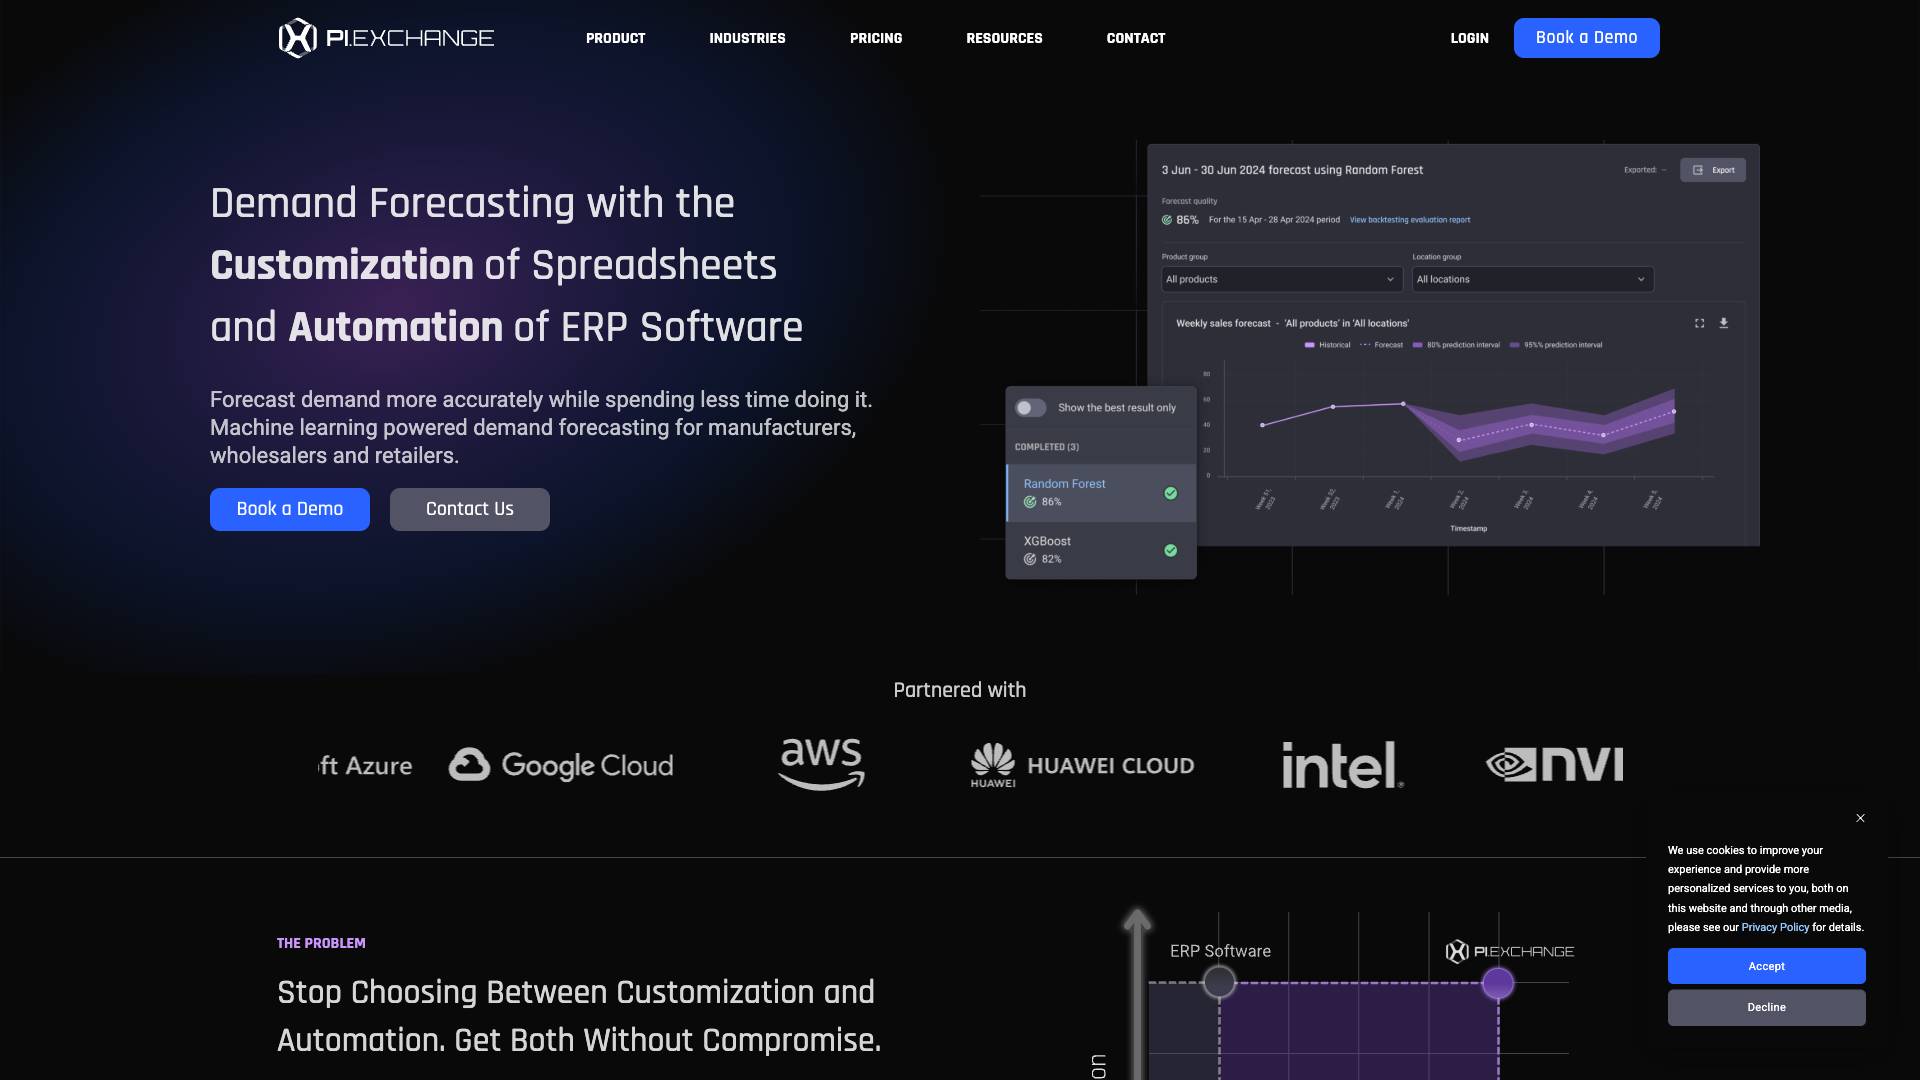Expand the All locations dropdown
Image resolution: width=1920 pixels, height=1080 pixels.
coord(1531,279)
